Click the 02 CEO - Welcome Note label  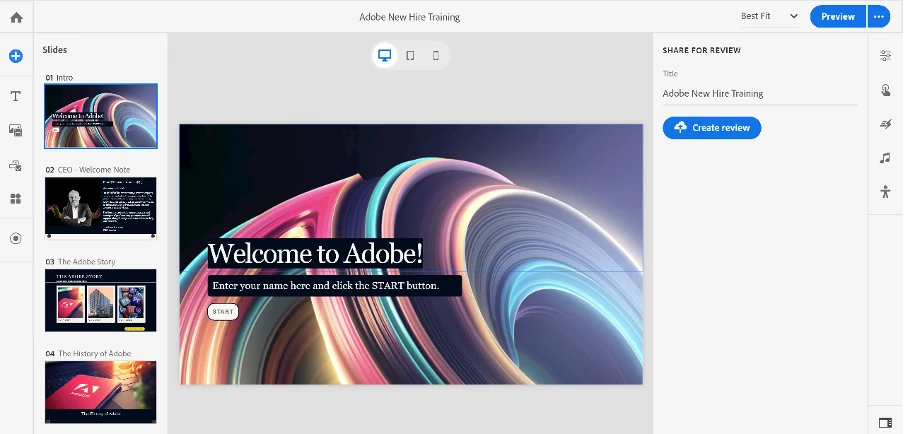[x=88, y=169]
